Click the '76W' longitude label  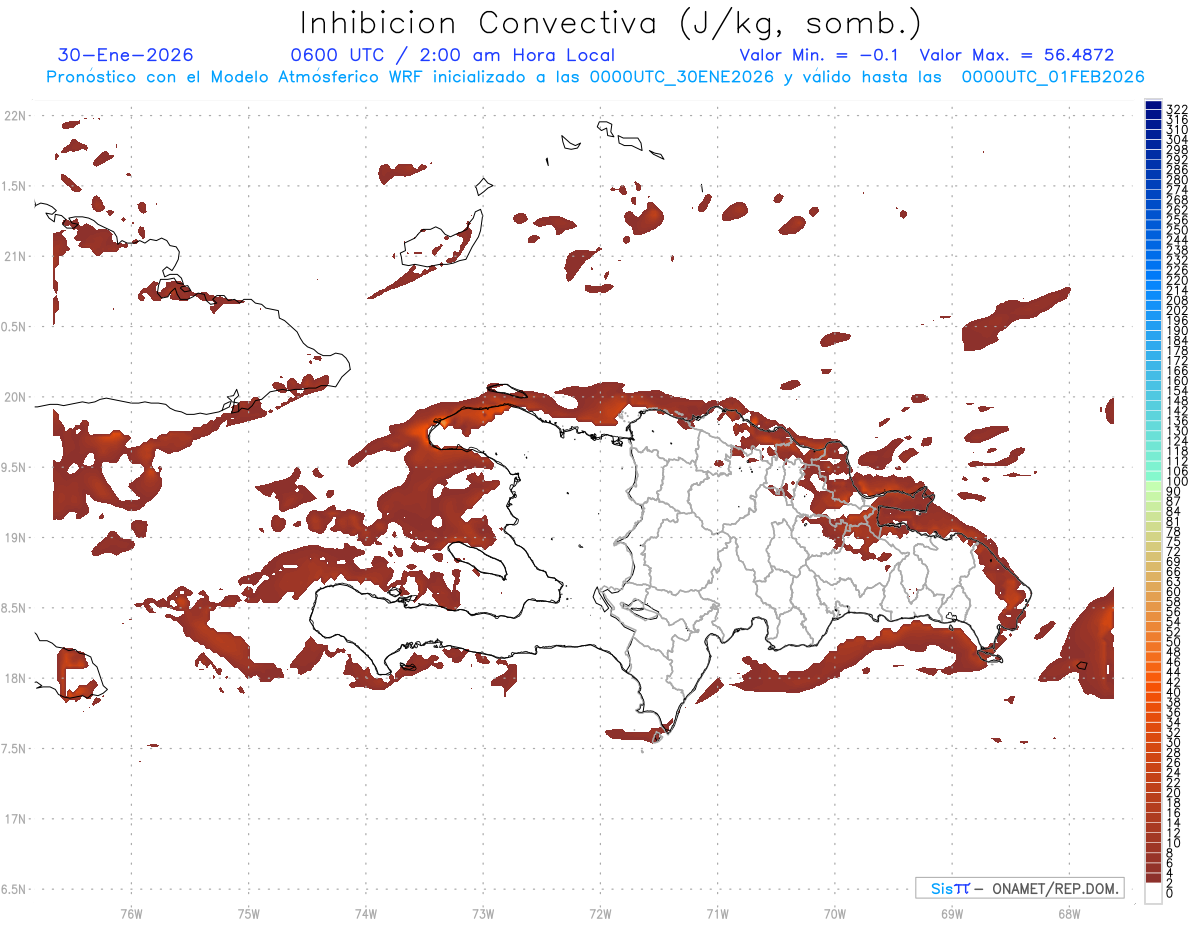coord(131,913)
